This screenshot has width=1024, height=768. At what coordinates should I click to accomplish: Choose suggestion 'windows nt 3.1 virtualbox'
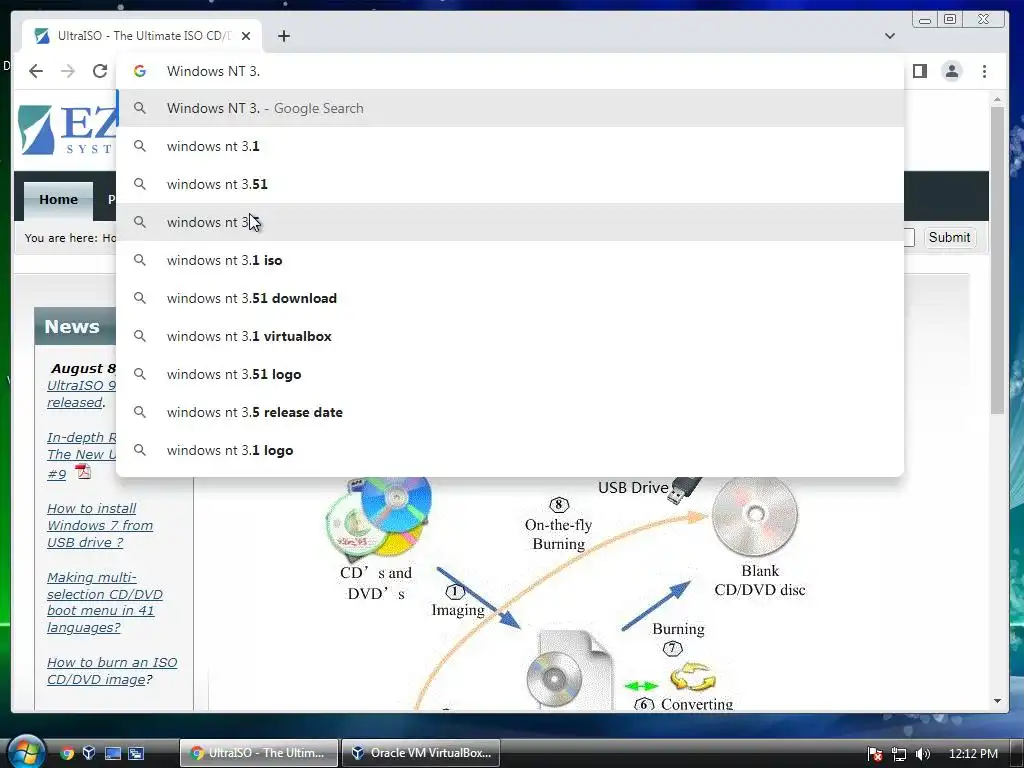click(510, 336)
